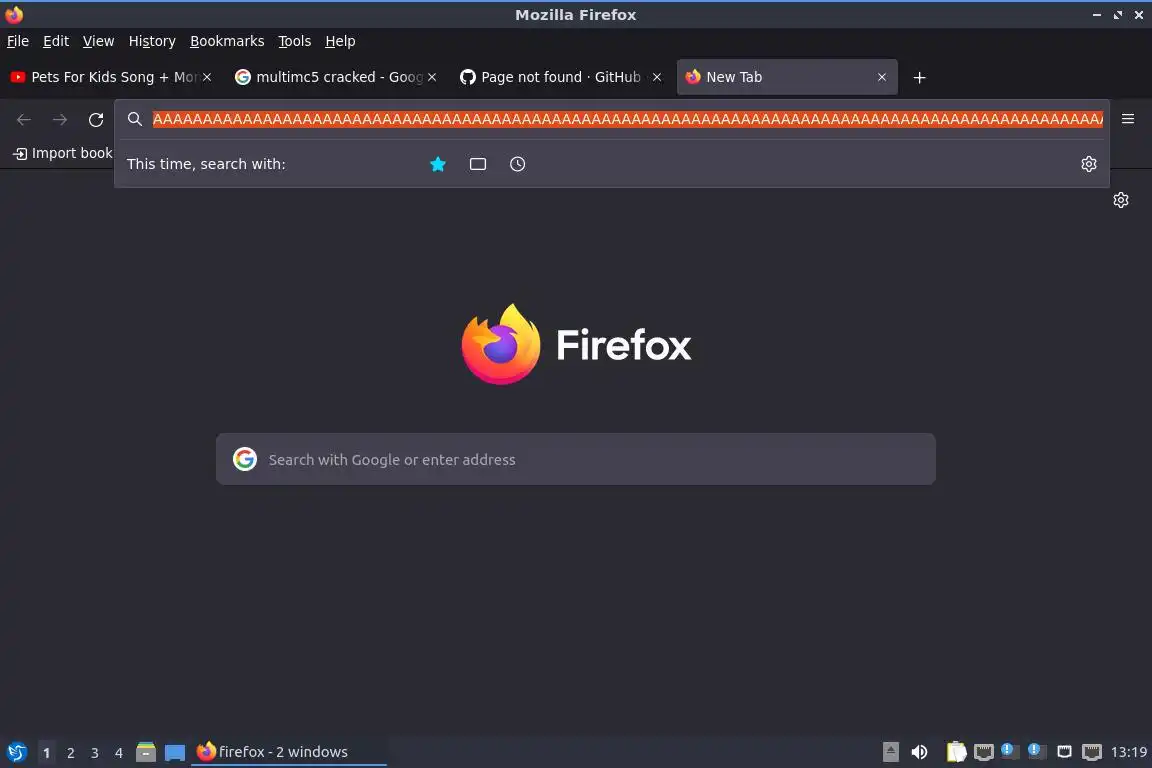This screenshot has width=1152, height=768.
Task: Open a new tab with the plus button
Action: pyautogui.click(x=919, y=78)
